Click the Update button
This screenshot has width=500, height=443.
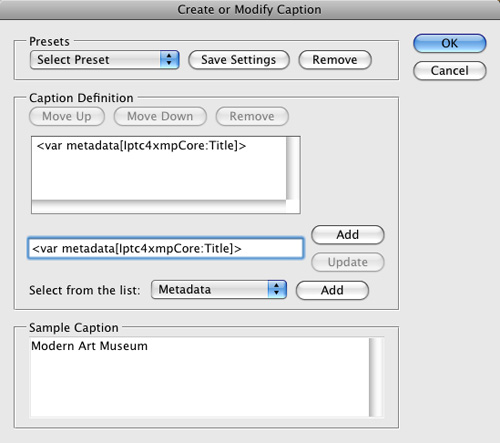pos(348,262)
